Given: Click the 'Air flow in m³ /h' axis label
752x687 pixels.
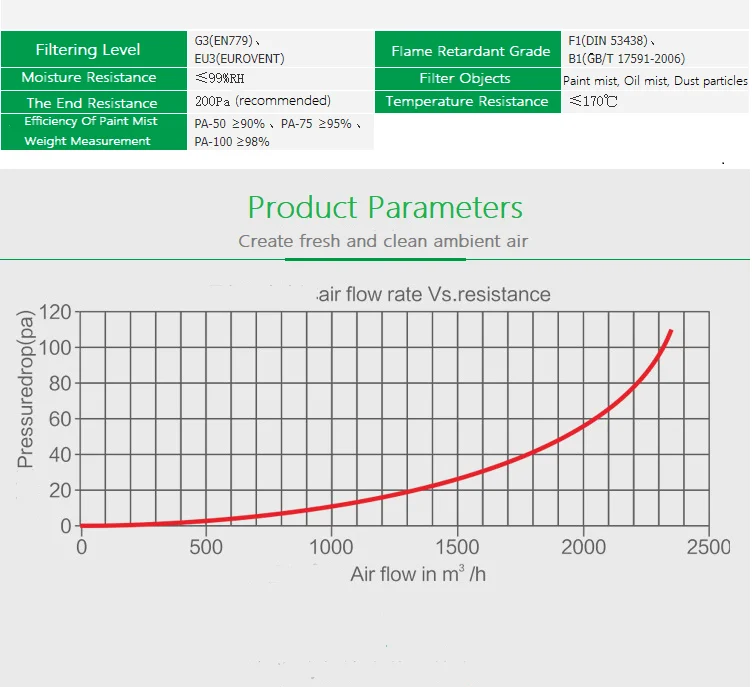Looking at the screenshot, I should [x=418, y=573].
